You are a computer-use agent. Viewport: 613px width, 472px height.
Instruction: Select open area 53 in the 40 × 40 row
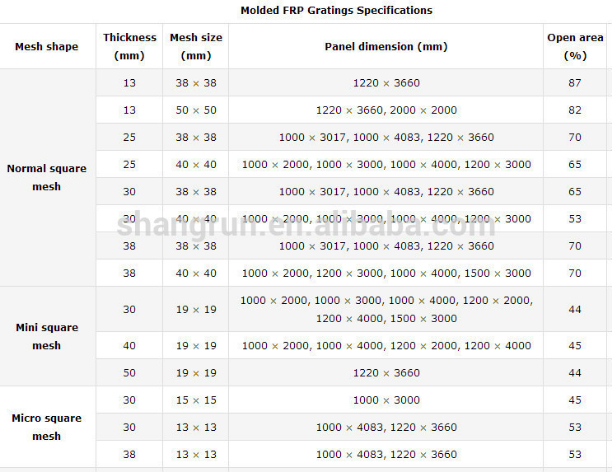click(575, 219)
